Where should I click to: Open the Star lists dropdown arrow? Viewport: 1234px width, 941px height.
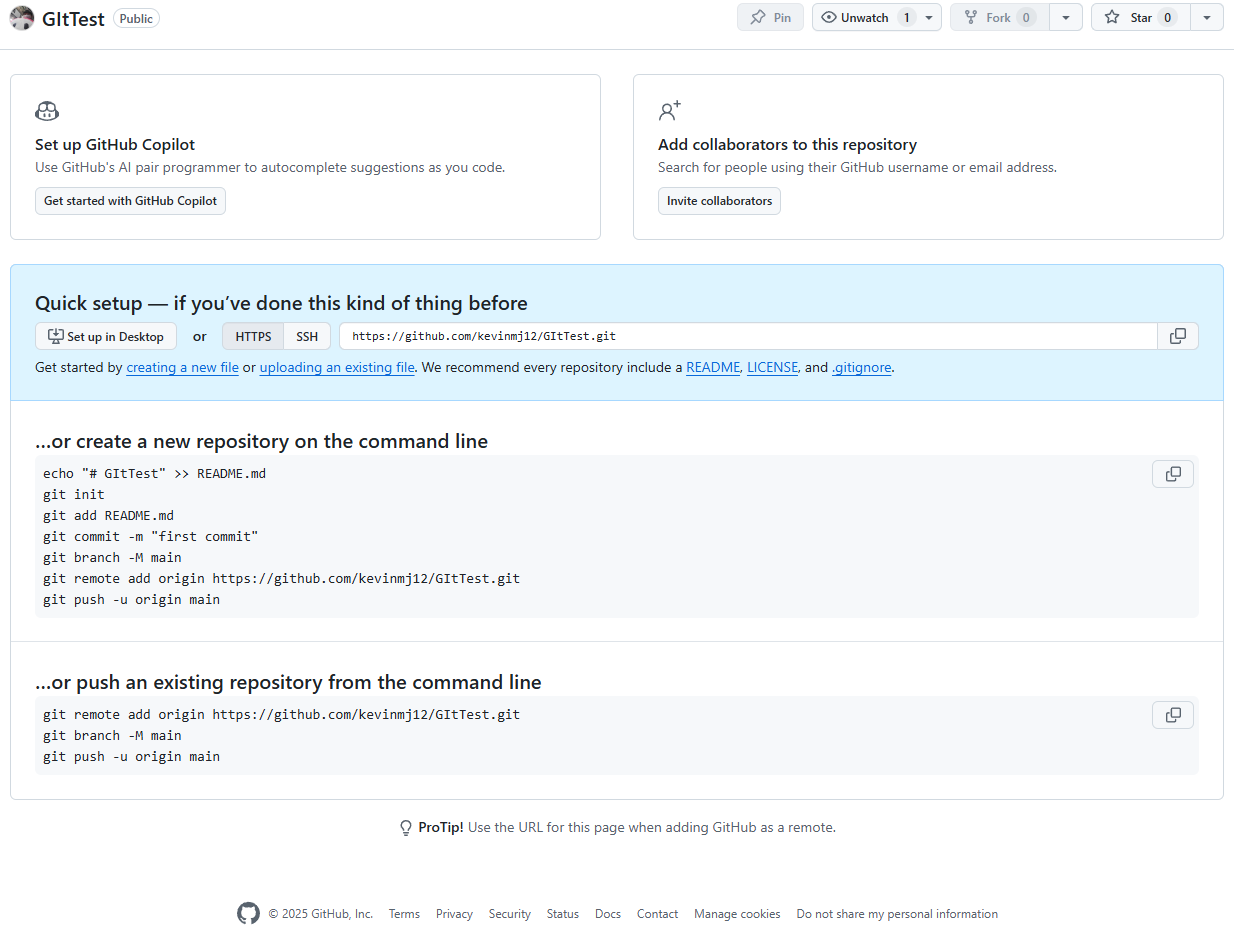[x=1207, y=18]
